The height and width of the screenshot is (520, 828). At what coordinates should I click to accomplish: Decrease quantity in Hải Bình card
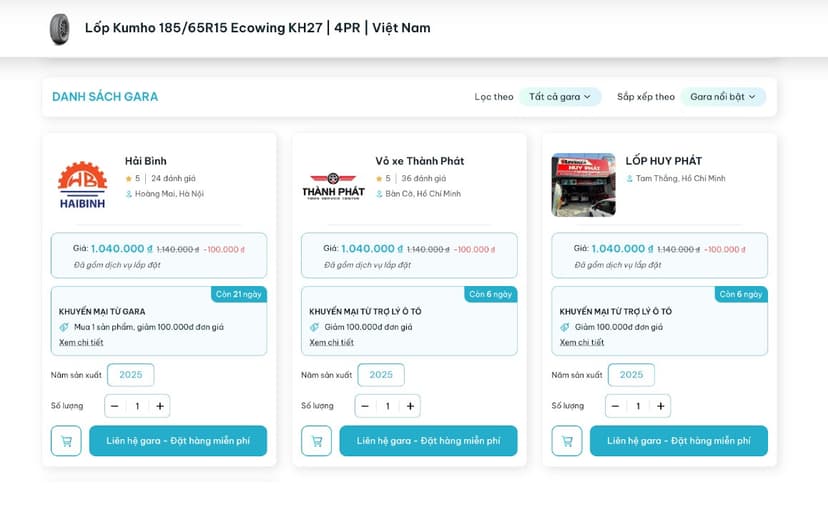115,406
